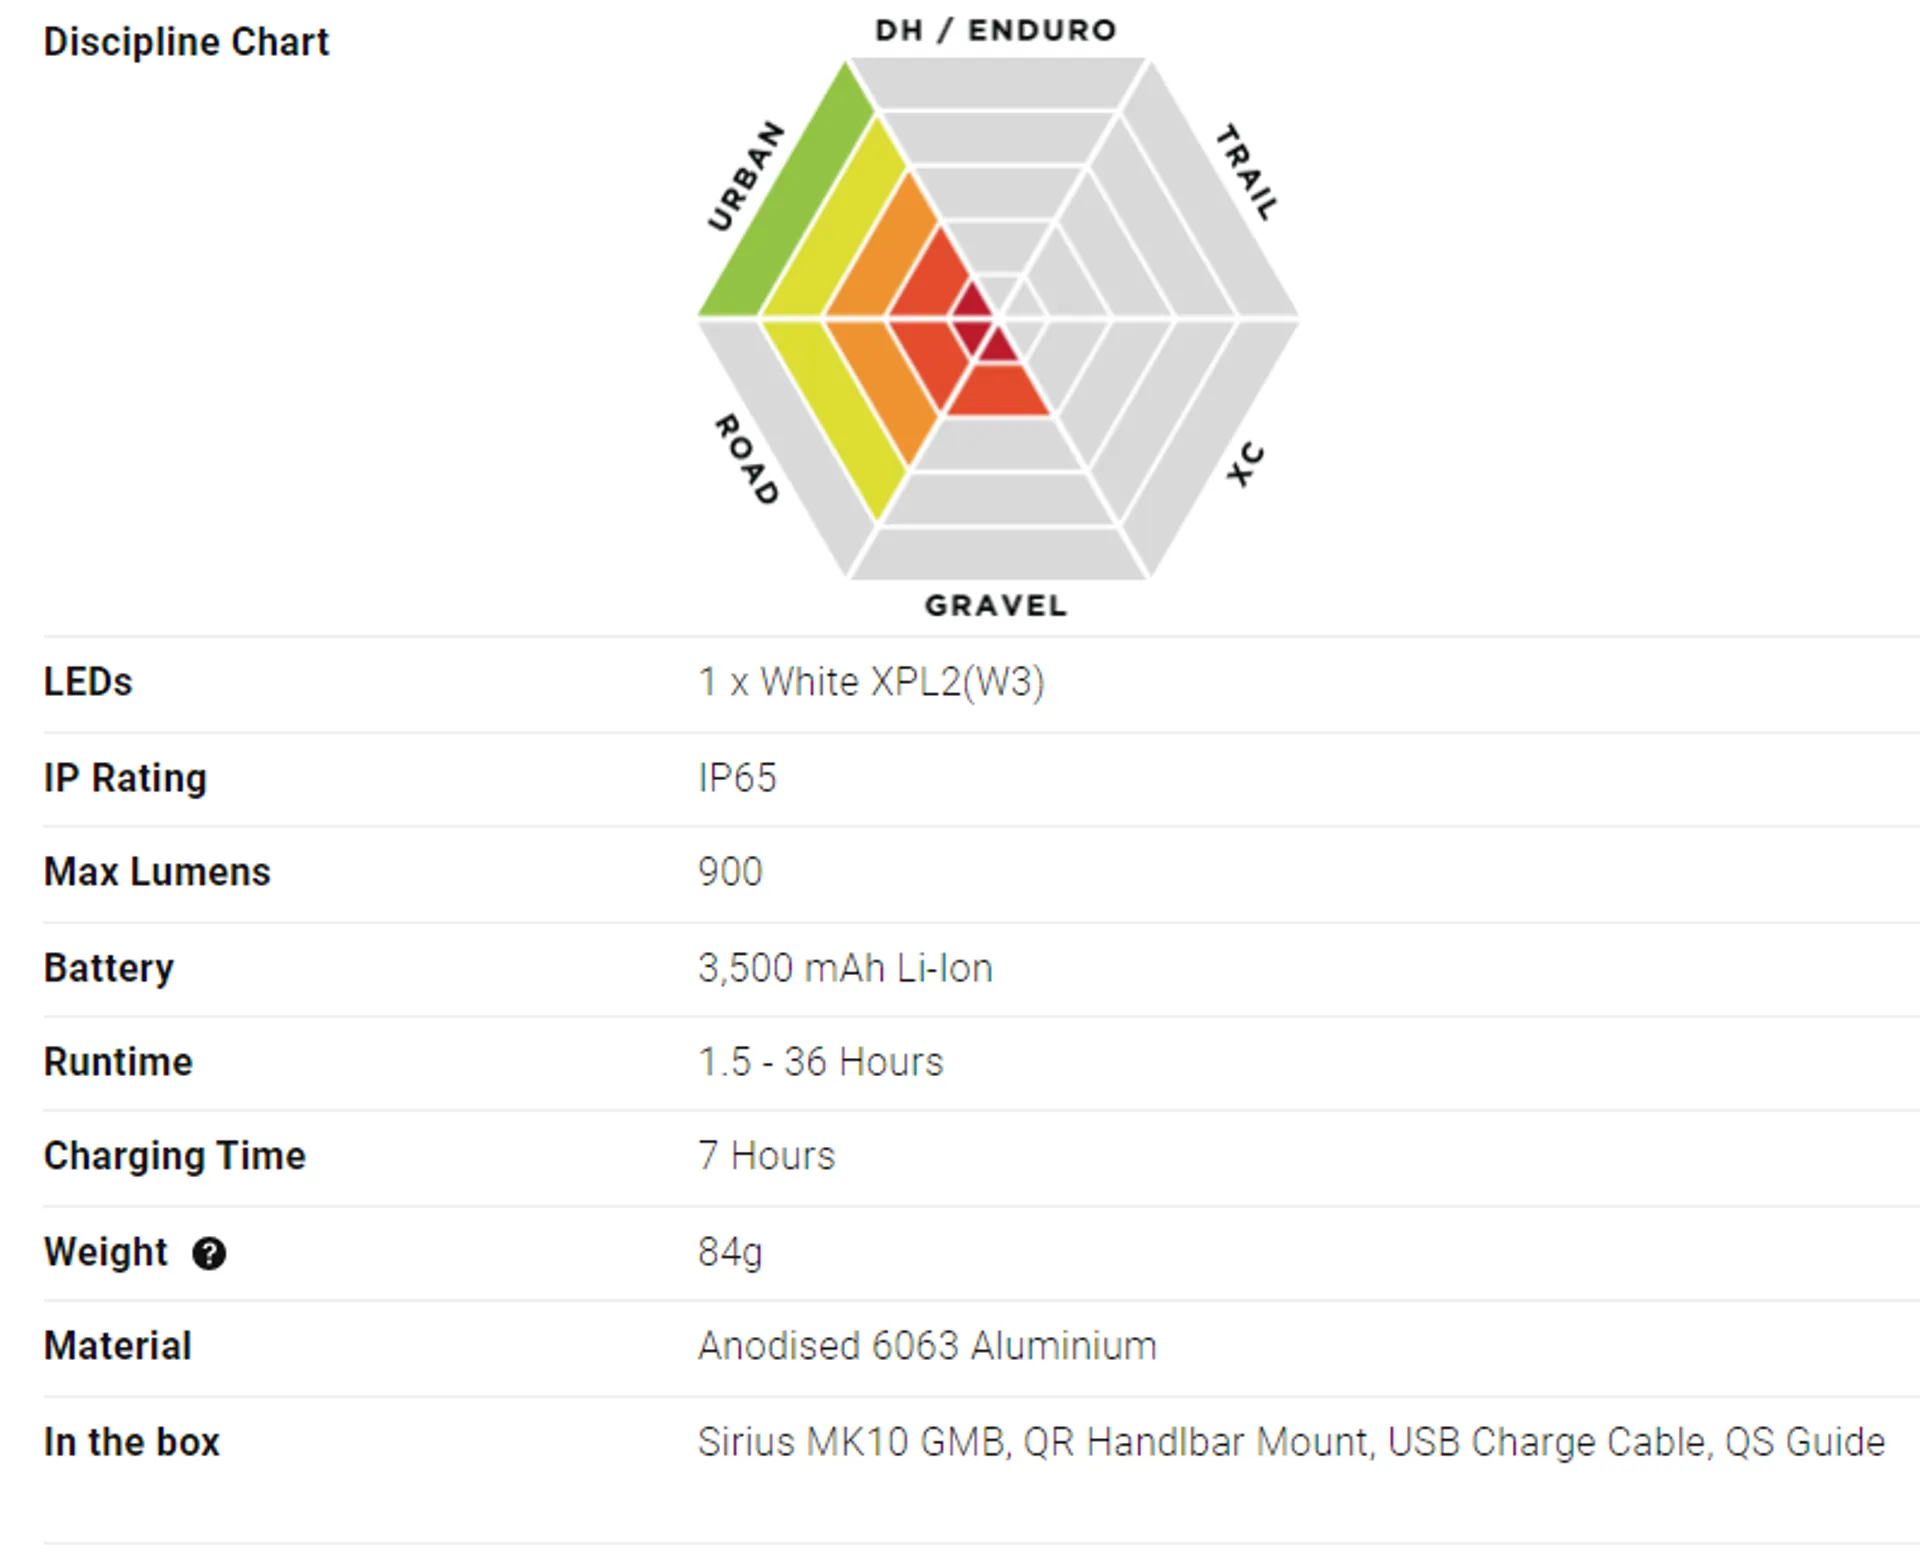Click the GRAVEL chart label
The image size is (1920, 1559).
coord(996,605)
